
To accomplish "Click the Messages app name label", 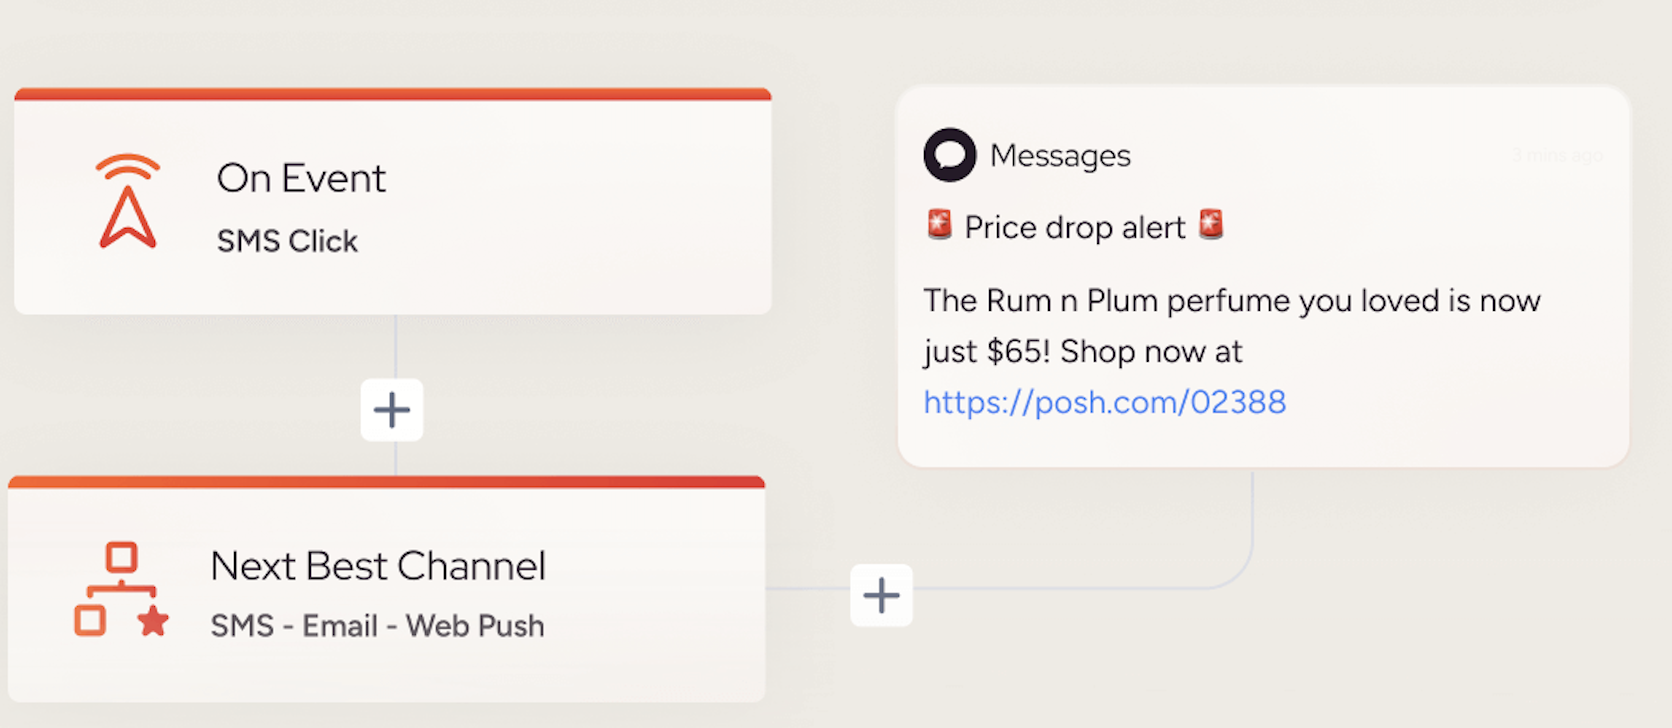I will point(1060,156).
